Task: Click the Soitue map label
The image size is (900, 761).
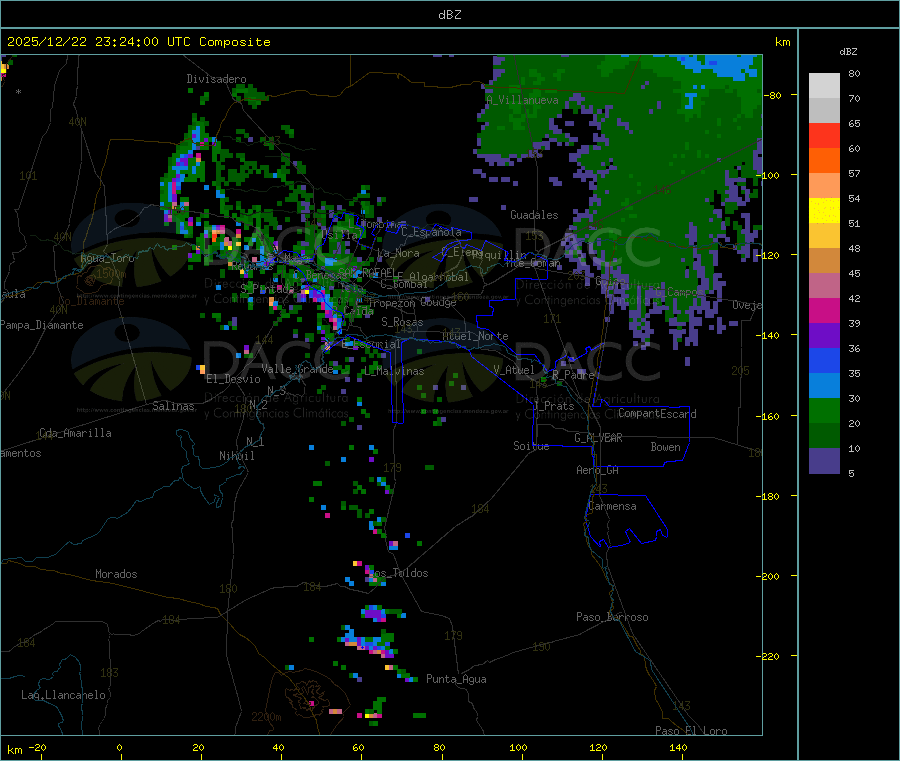Action: point(531,446)
